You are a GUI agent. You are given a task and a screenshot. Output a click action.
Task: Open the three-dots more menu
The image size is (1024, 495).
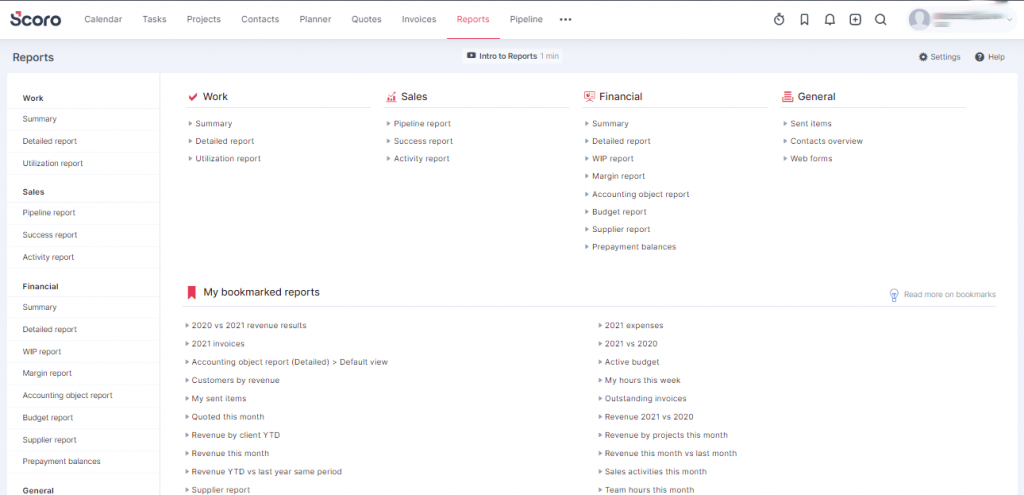pos(566,20)
